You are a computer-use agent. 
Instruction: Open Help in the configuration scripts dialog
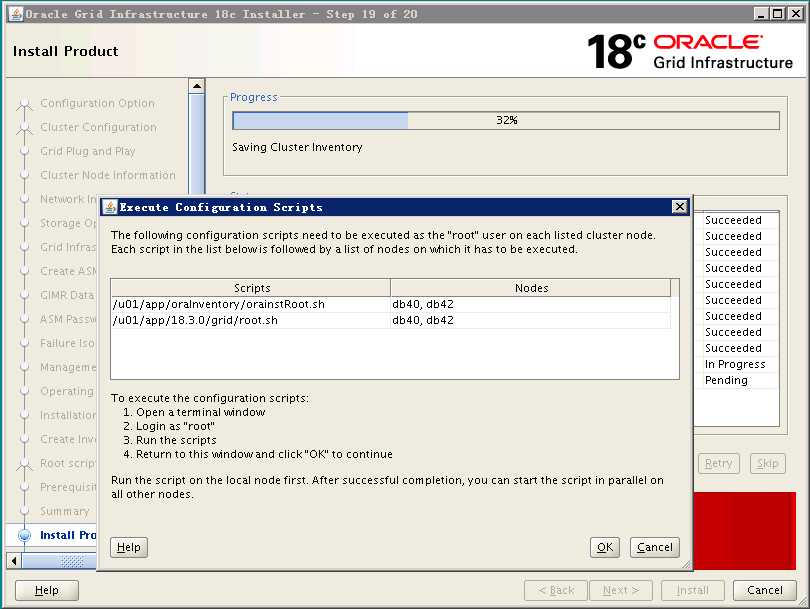click(x=129, y=548)
